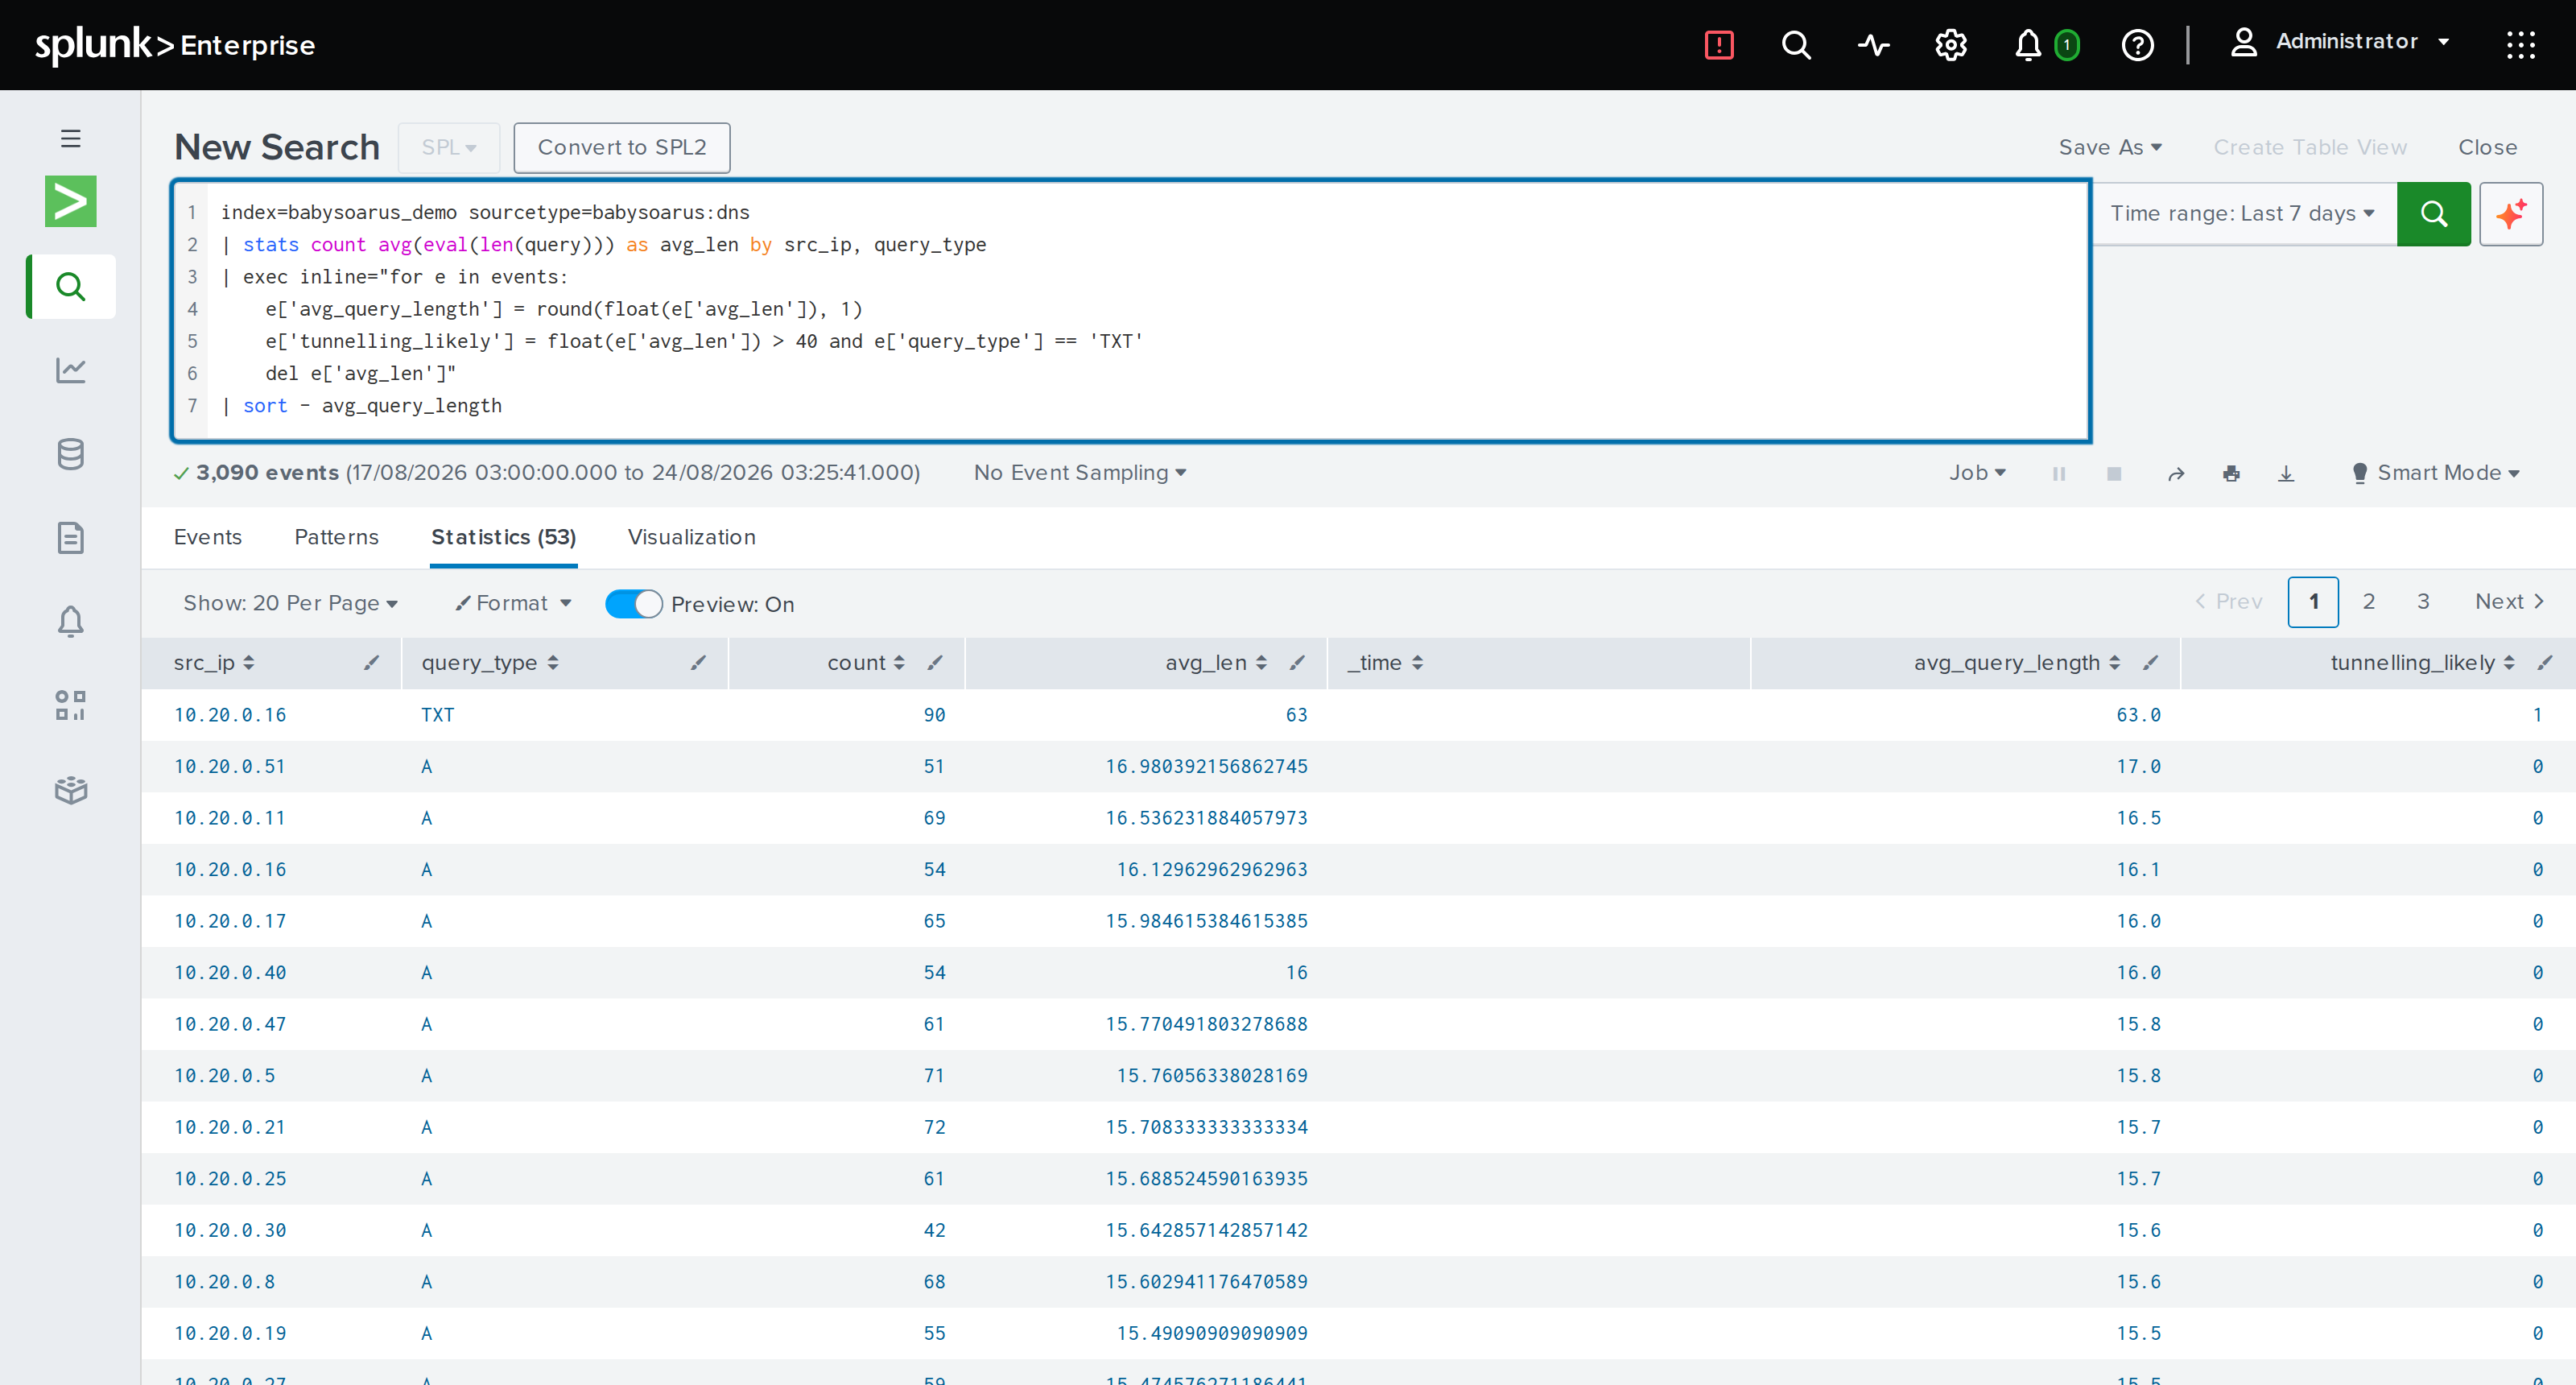Viewport: 2576px width, 1385px height.
Task: Click avg_len value 16.536231884057973
Action: (1206, 818)
